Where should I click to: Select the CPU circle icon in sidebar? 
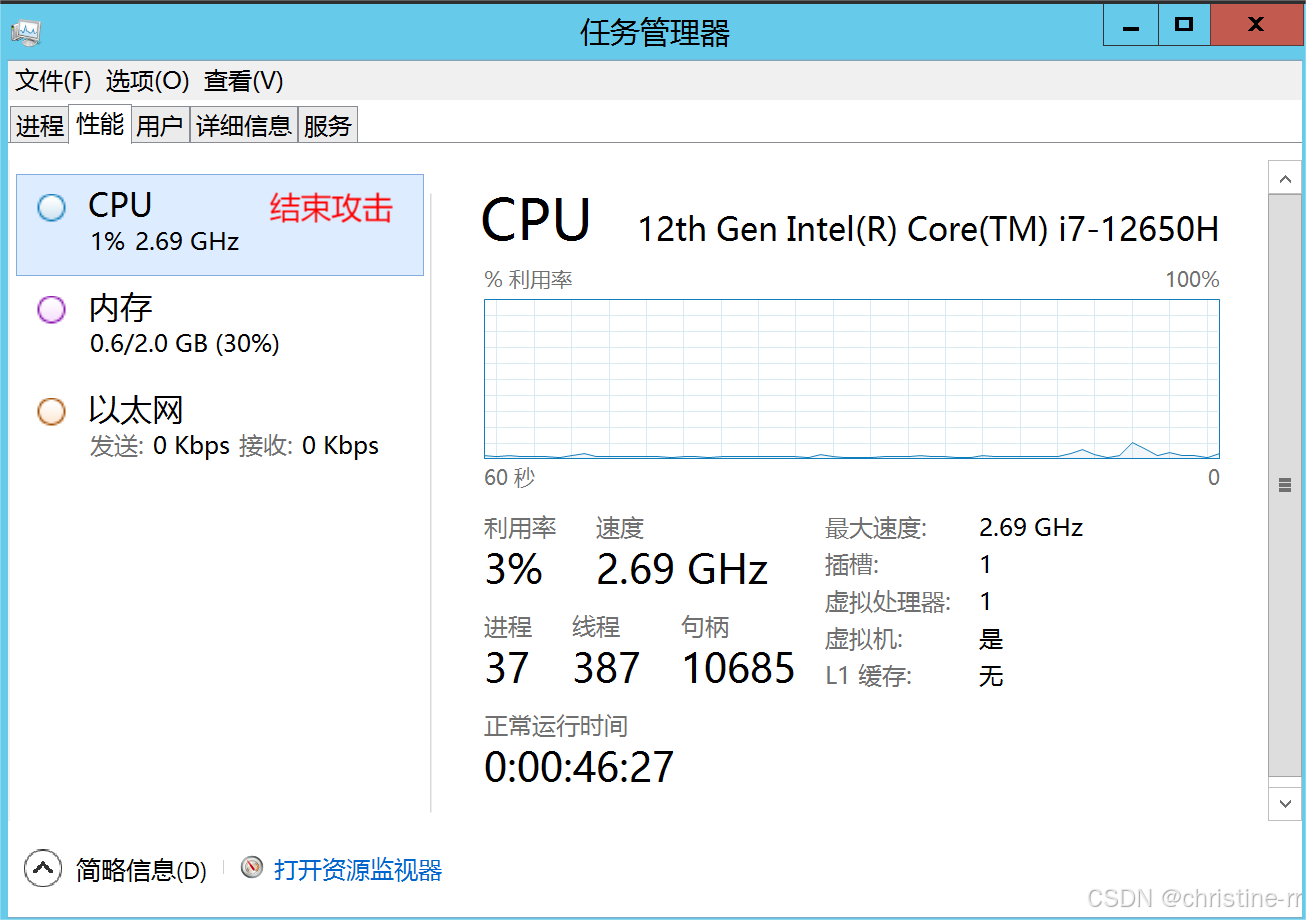point(51,207)
